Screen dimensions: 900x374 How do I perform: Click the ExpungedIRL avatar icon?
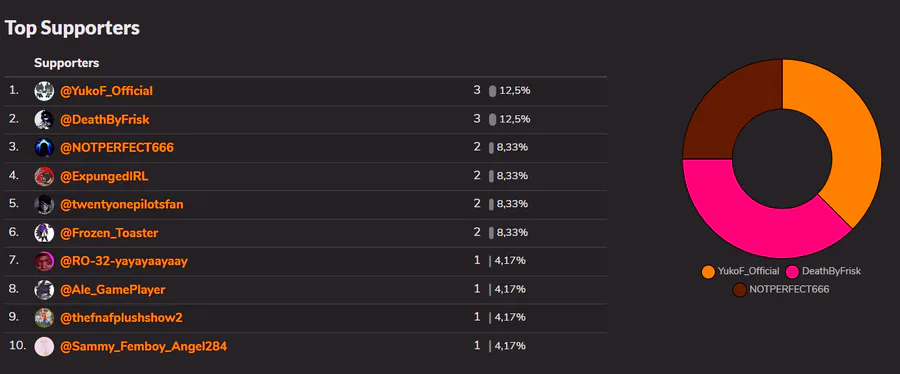point(44,176)
